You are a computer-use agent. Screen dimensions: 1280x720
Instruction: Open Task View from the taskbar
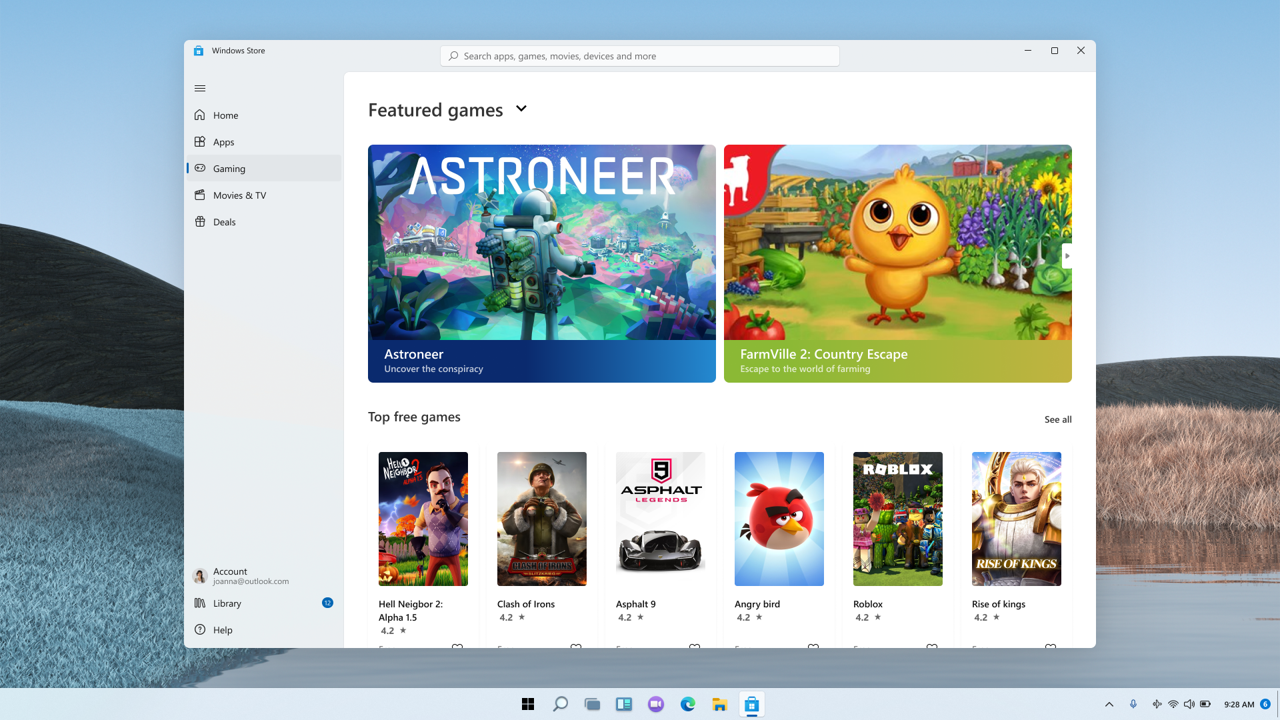(x=592, y=704)
